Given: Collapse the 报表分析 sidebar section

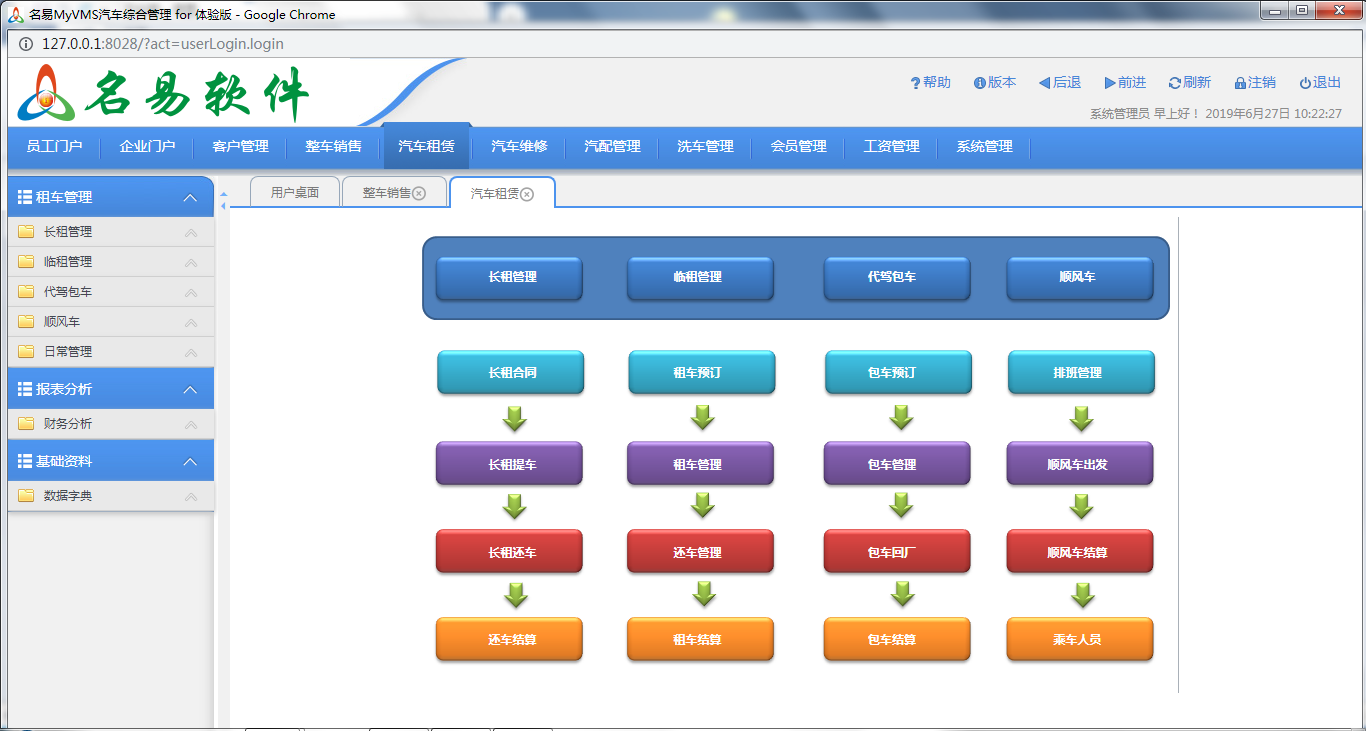Looking at the screenshot, I should point(191,390).
